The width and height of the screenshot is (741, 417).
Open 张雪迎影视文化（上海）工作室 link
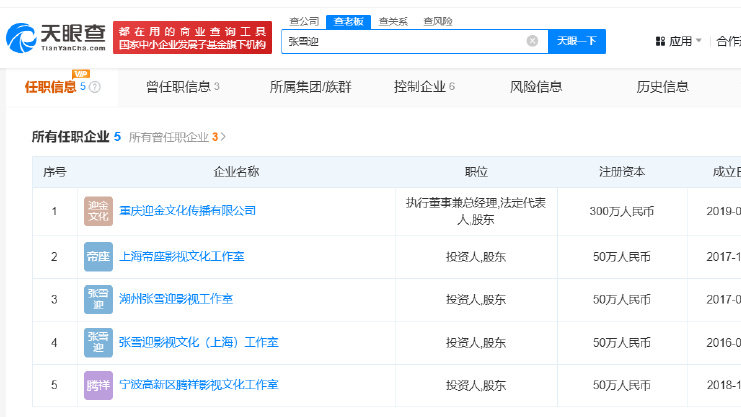pyautogui.click(x=198, y=342)
